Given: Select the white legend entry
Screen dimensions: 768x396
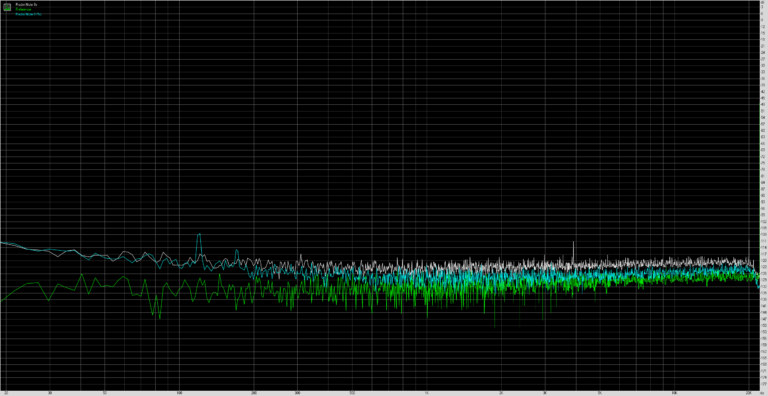Looking at the screenshot, I should point(26,4).
